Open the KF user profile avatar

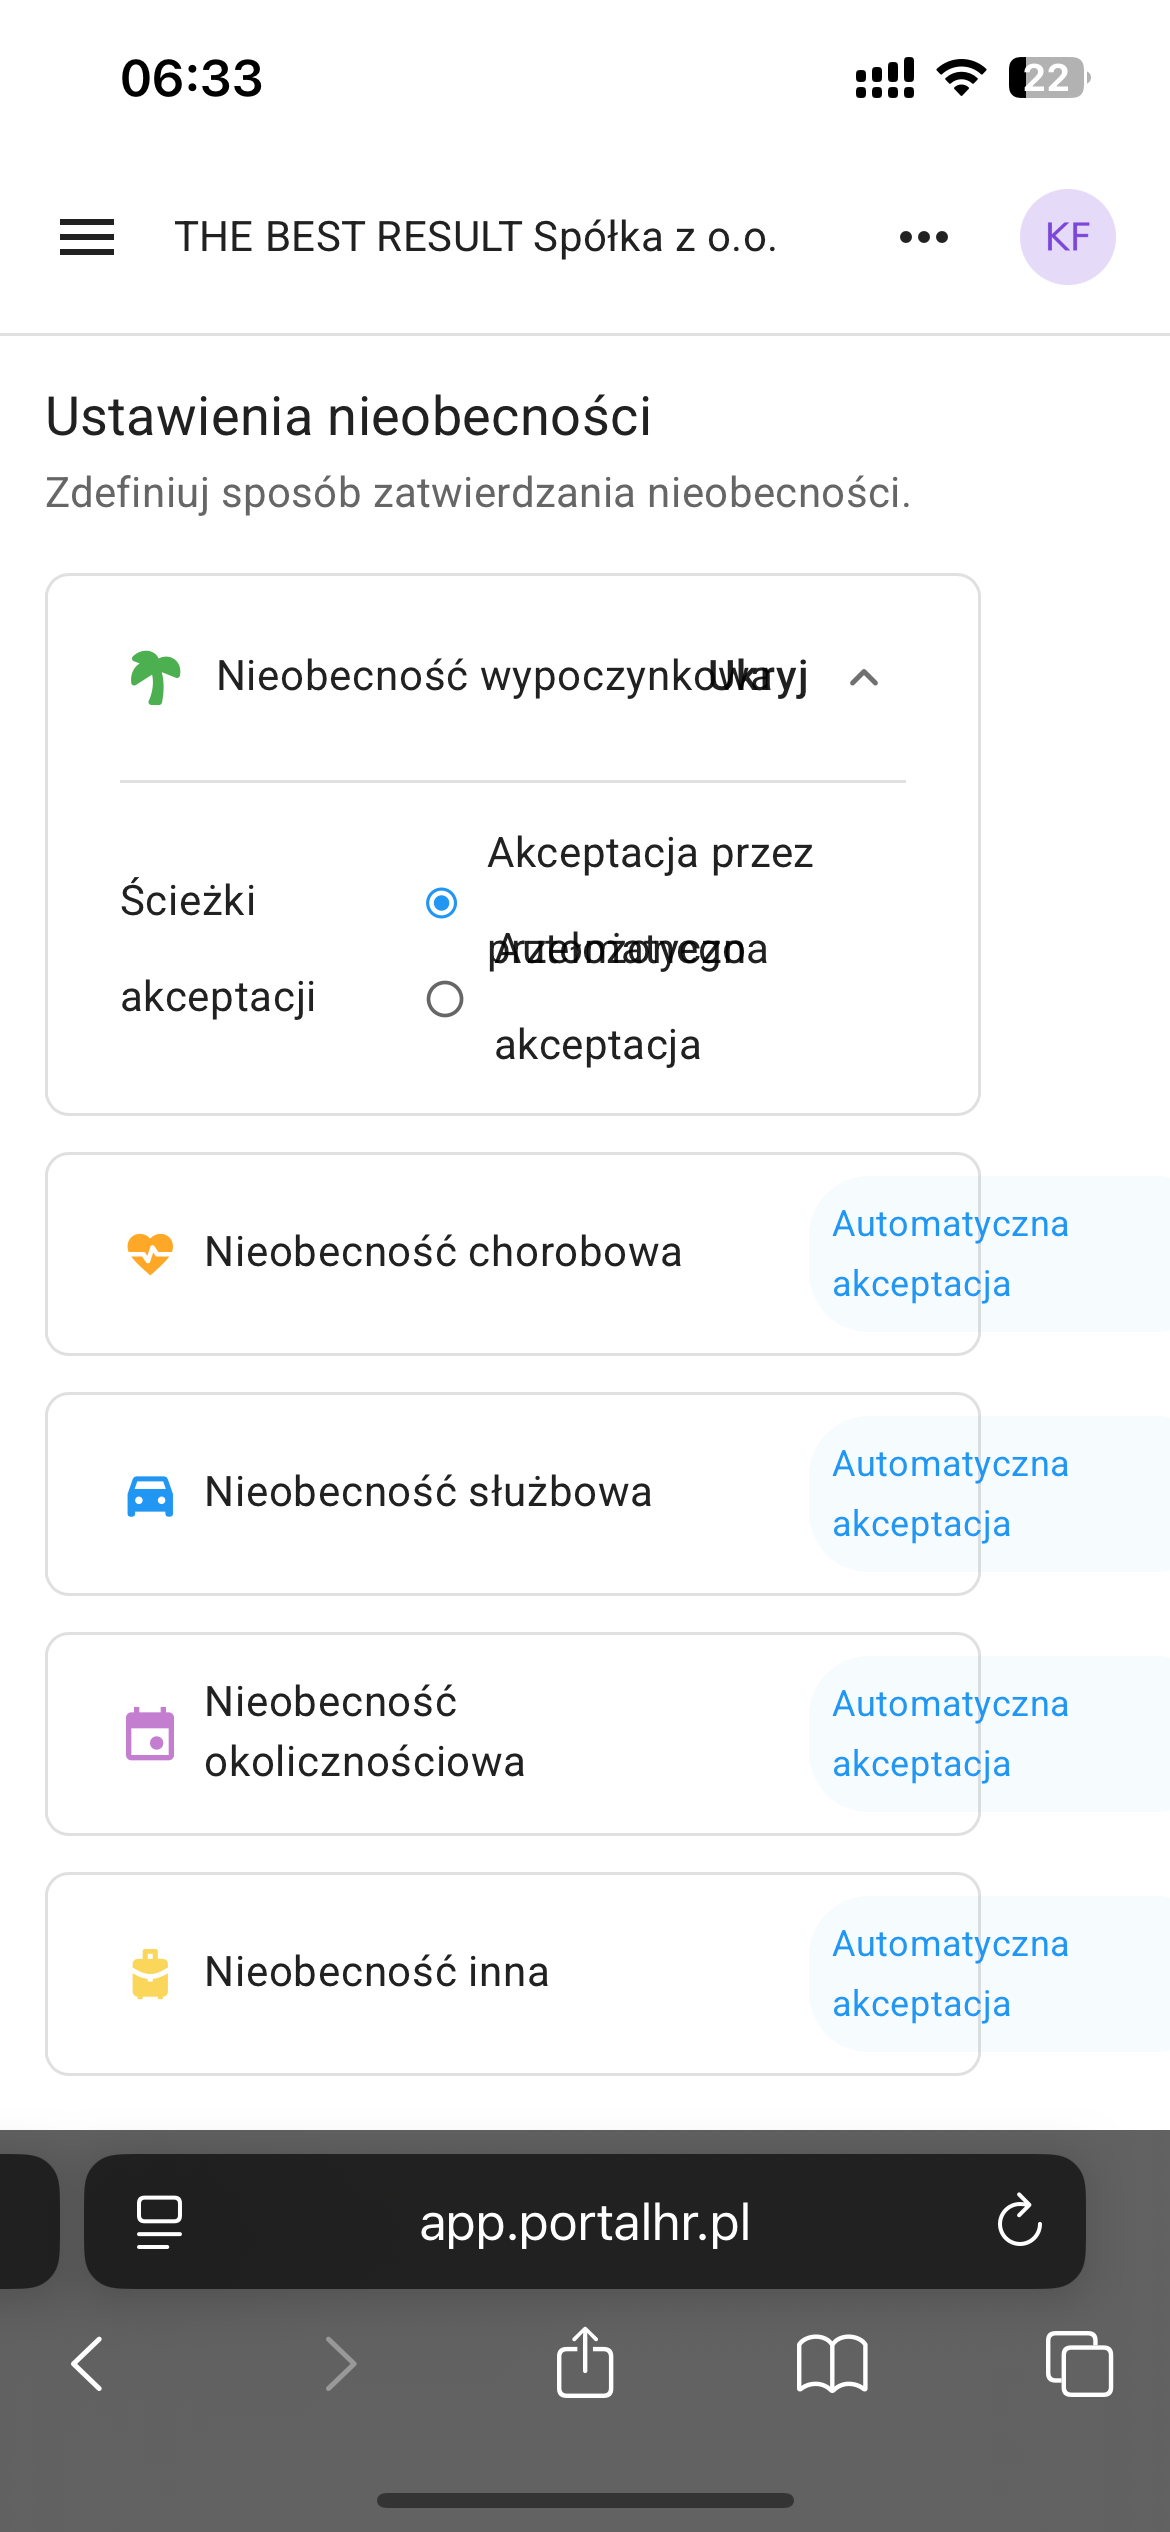[1067, 237]
